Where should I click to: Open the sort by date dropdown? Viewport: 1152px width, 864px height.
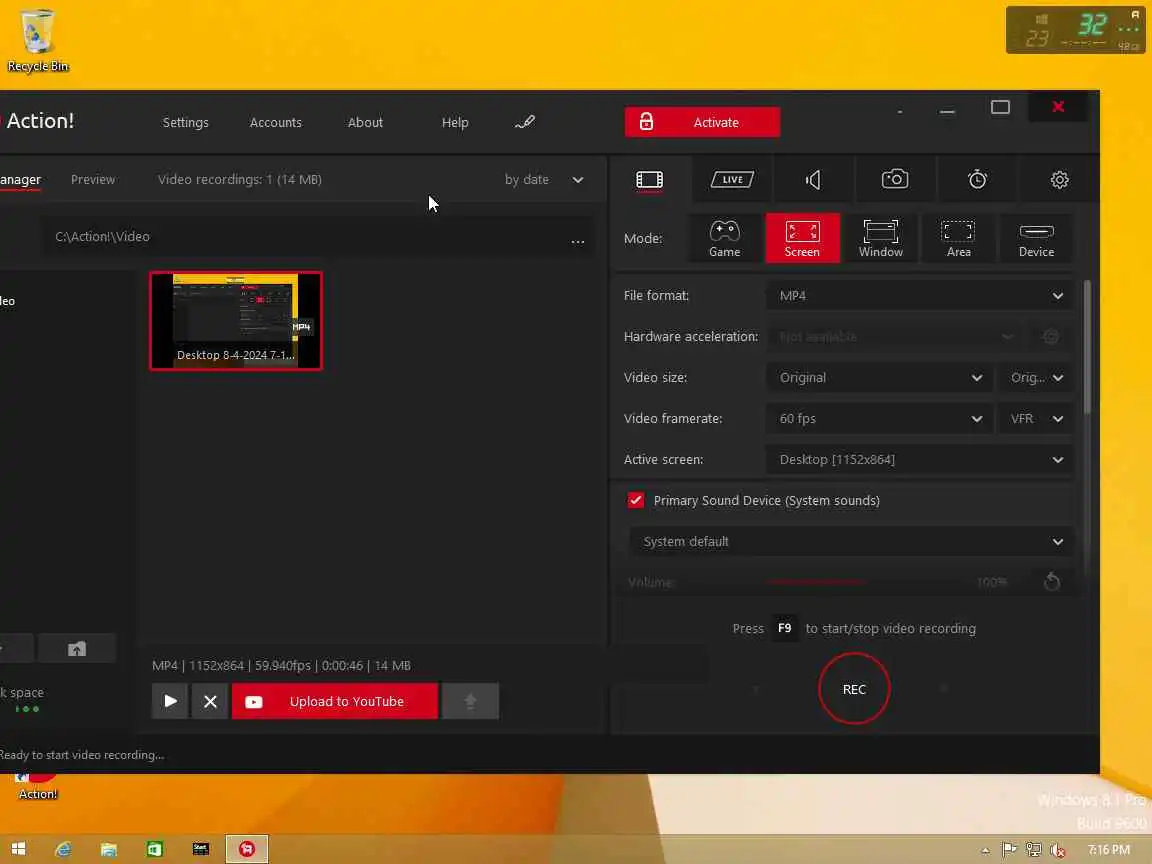[x=544, y=179]
